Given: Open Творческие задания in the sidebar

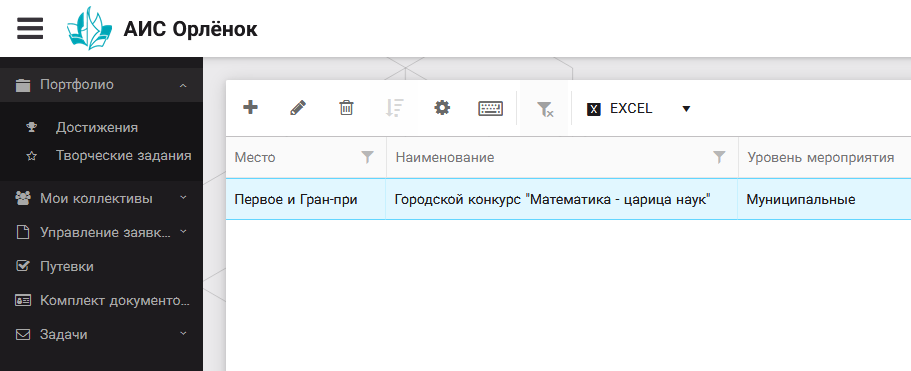Looking at the screenshot, I should point(123,156).
